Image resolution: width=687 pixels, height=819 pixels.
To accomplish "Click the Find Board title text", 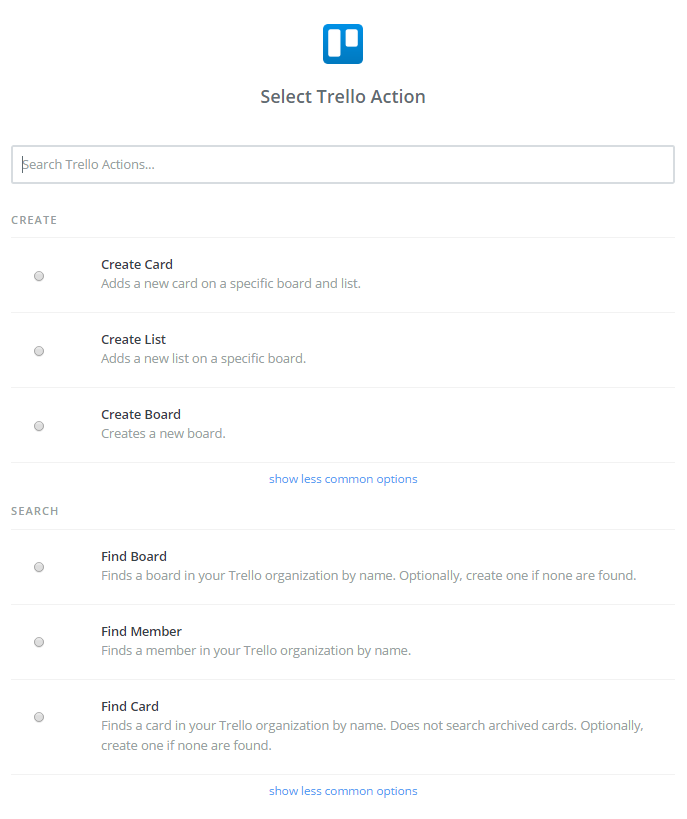I will (134, 556).
